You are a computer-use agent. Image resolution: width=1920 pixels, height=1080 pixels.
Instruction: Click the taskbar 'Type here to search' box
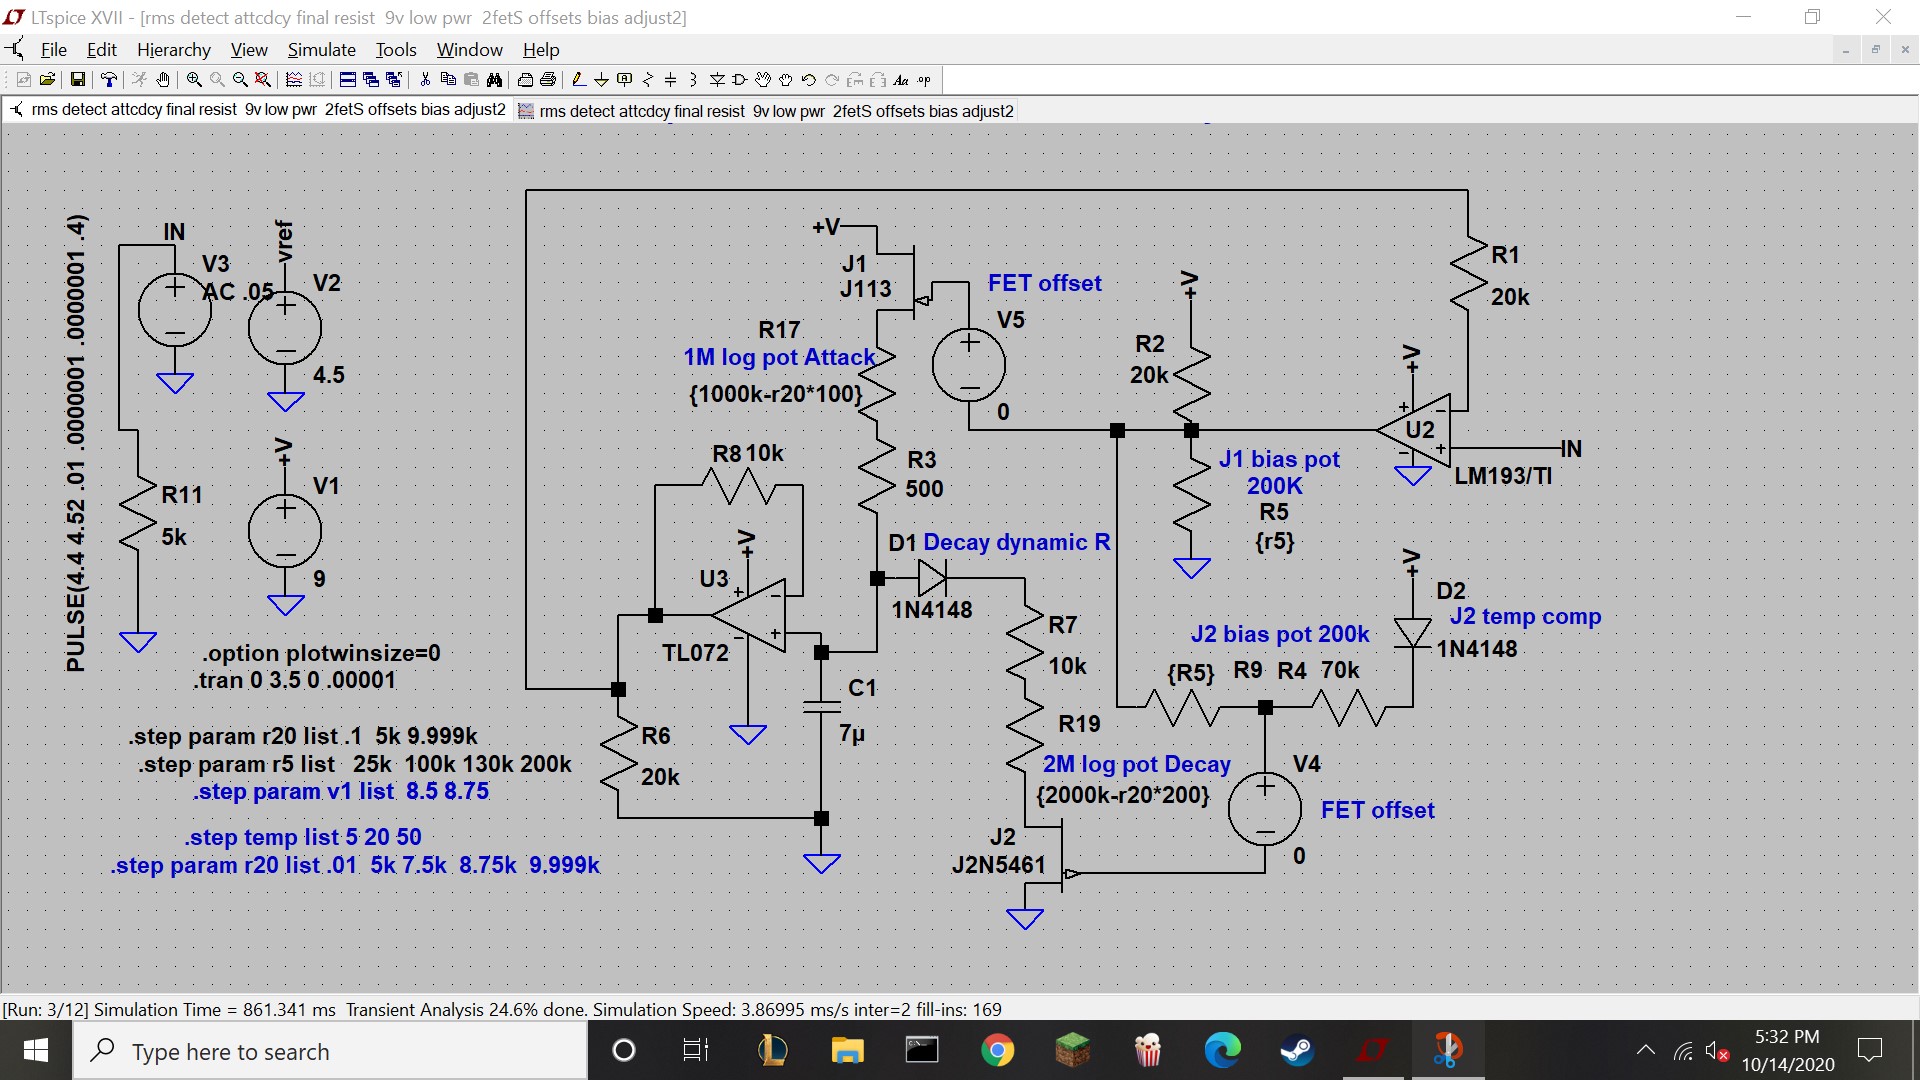(x=330, y=1051)
